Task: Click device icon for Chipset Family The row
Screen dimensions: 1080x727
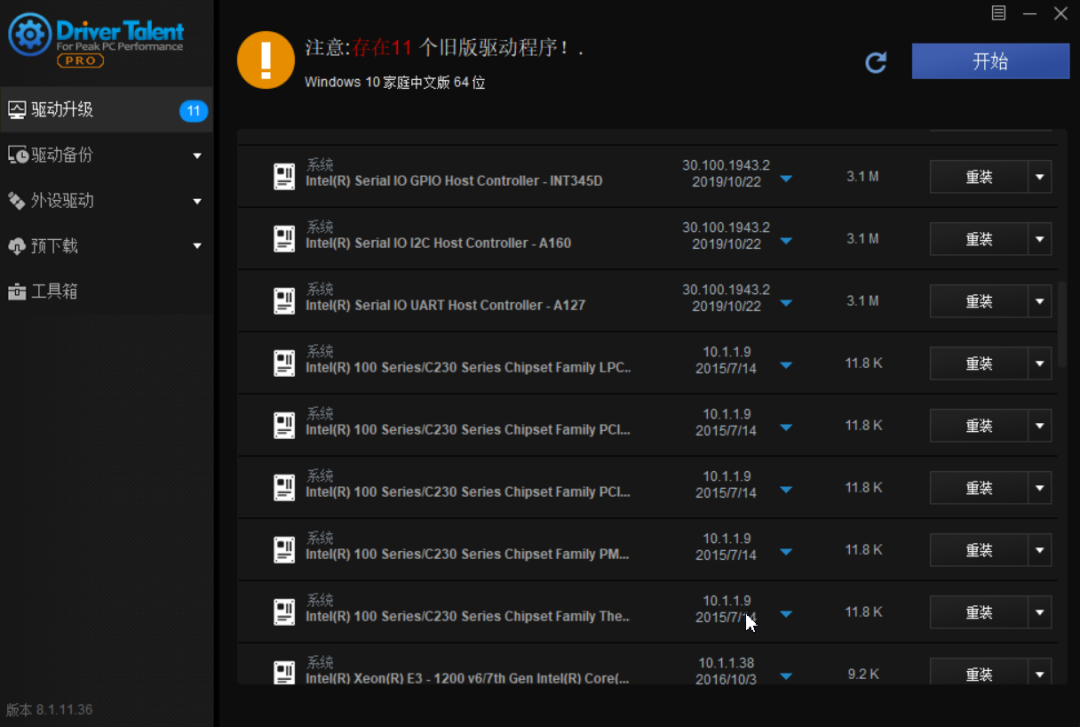Action: [x=284, y=612]
